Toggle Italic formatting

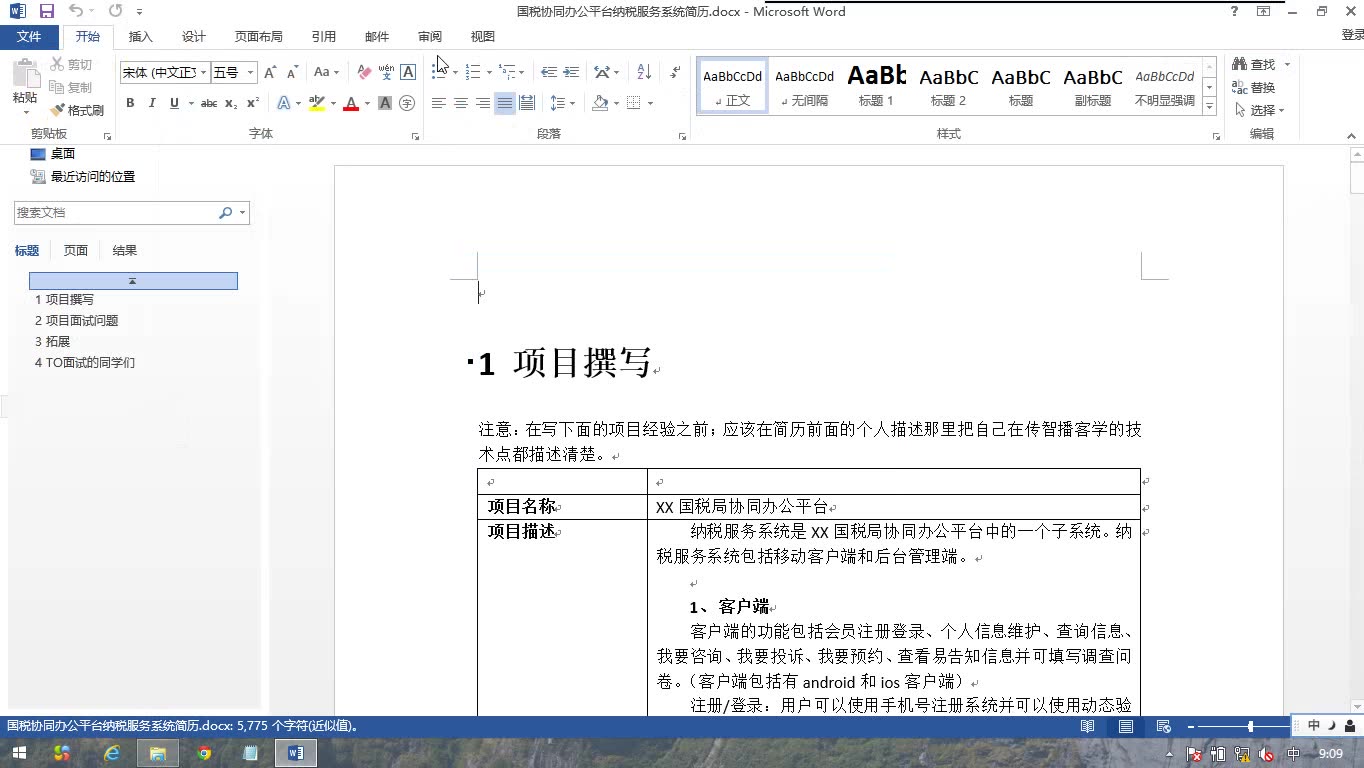[x=152, y=103]
